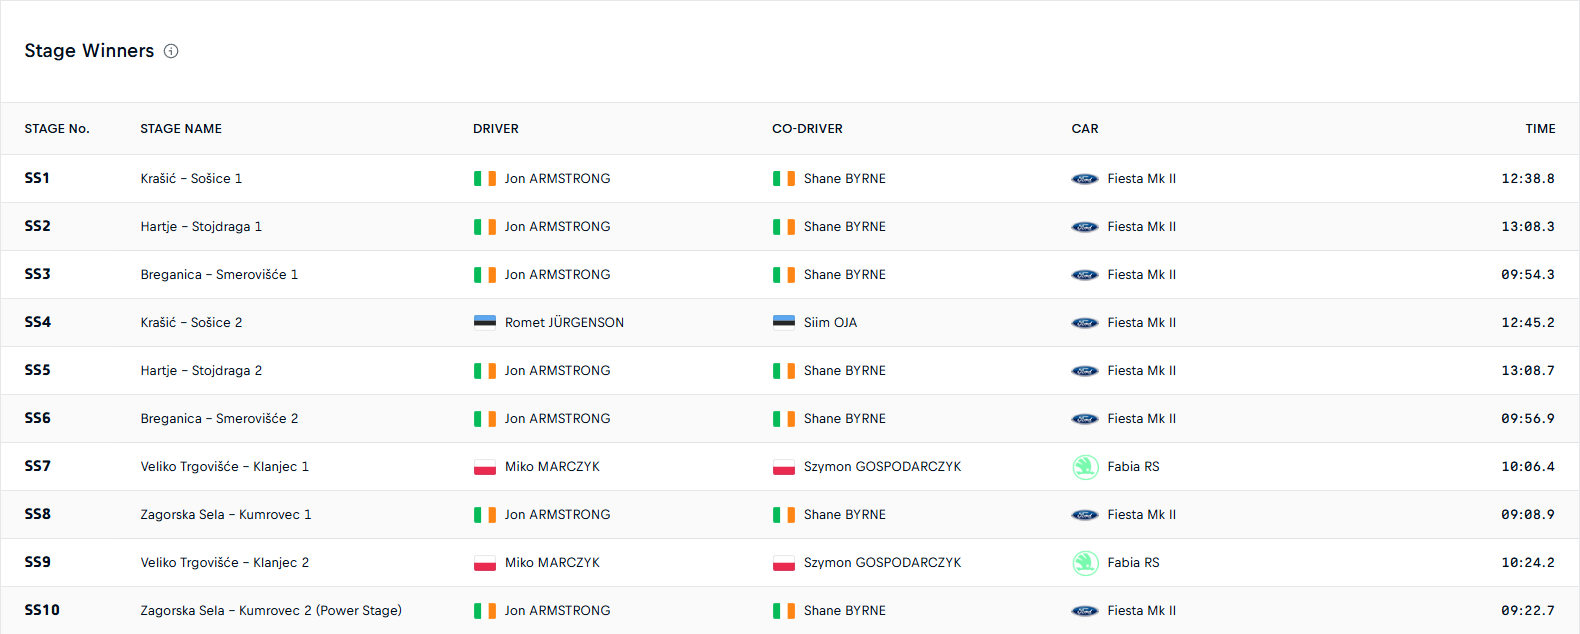The width and height of the screenshot is (1580, 634).
Task: Sort by the STAGE No. column header
Action: coord(57,129)
